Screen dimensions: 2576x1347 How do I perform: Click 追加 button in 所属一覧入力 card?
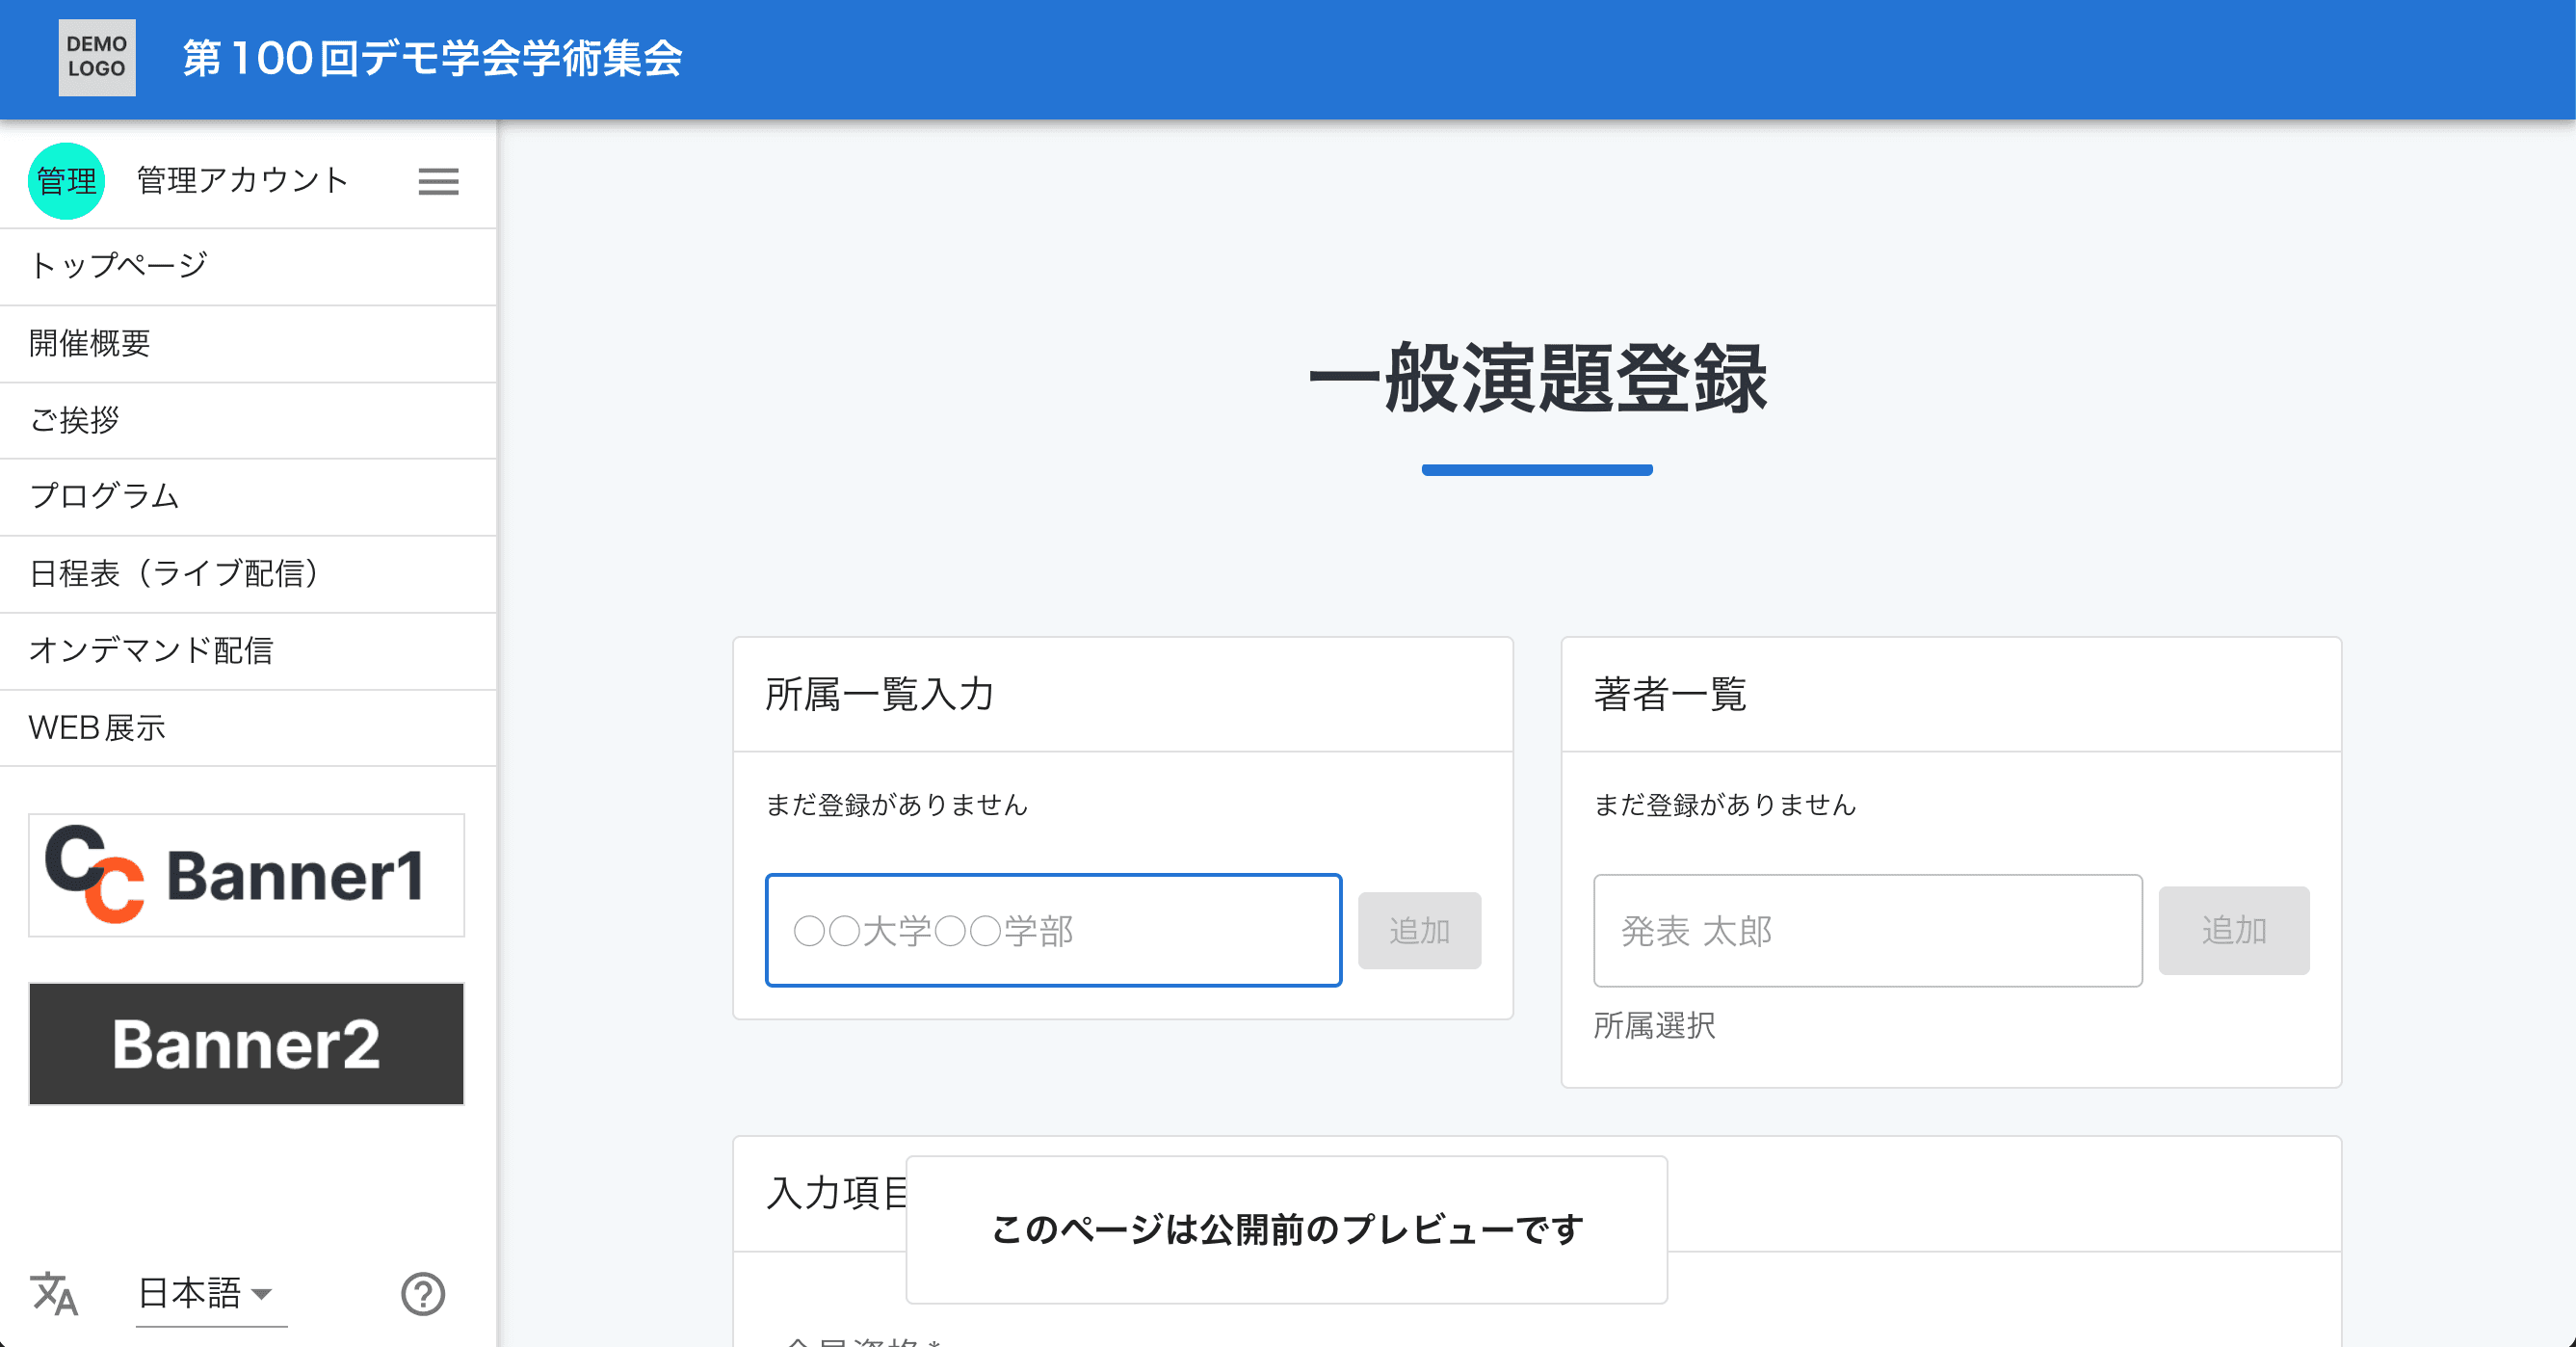pyautogui.click(x=1418, y=930)
